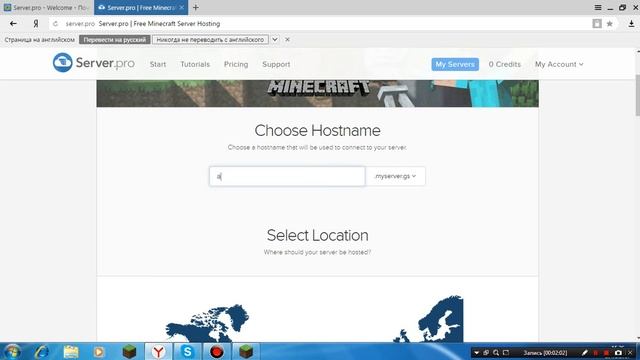Open the media player from the taskbar
Viewport: 640px width, 360px height.
point(99,352)
